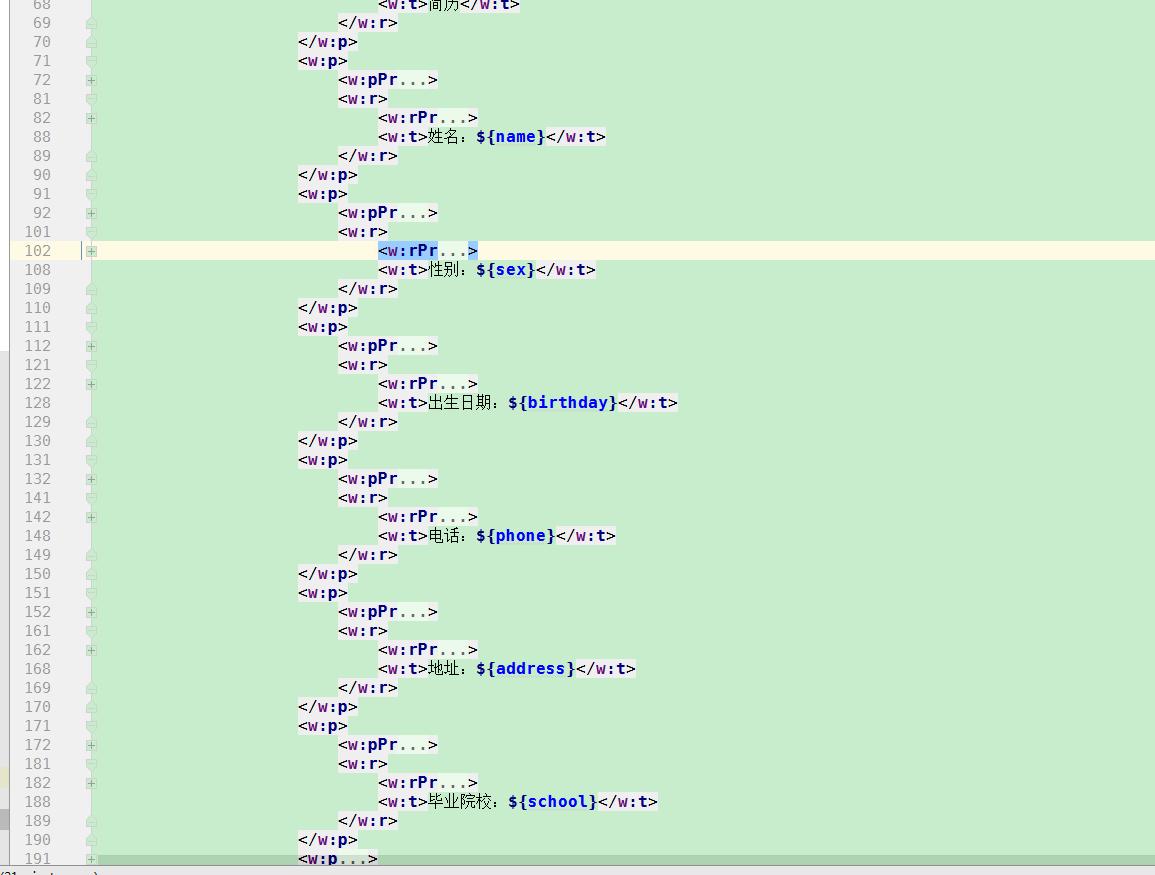Click fold end marker on line 150
1155x875 pixels.
coord(91,574)
